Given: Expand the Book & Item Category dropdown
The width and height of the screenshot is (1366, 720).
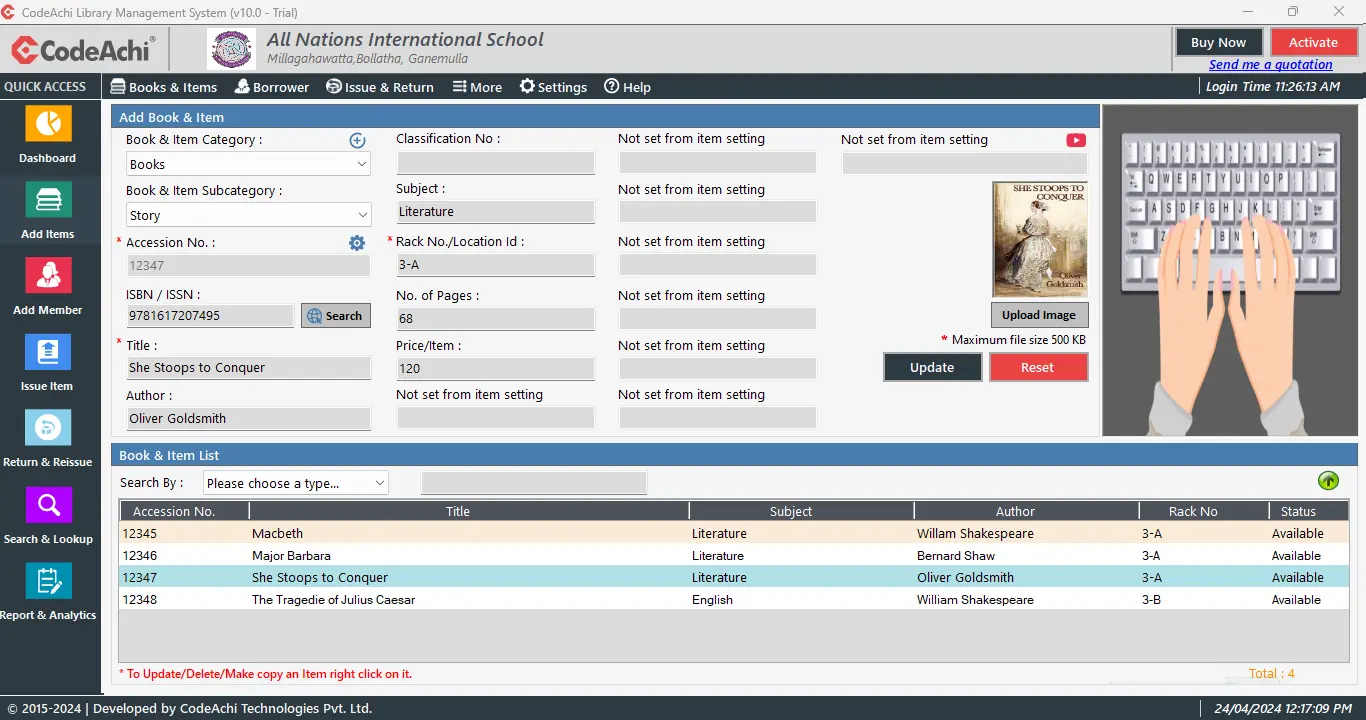Looking at the screenshot, I should pos(248,164).
